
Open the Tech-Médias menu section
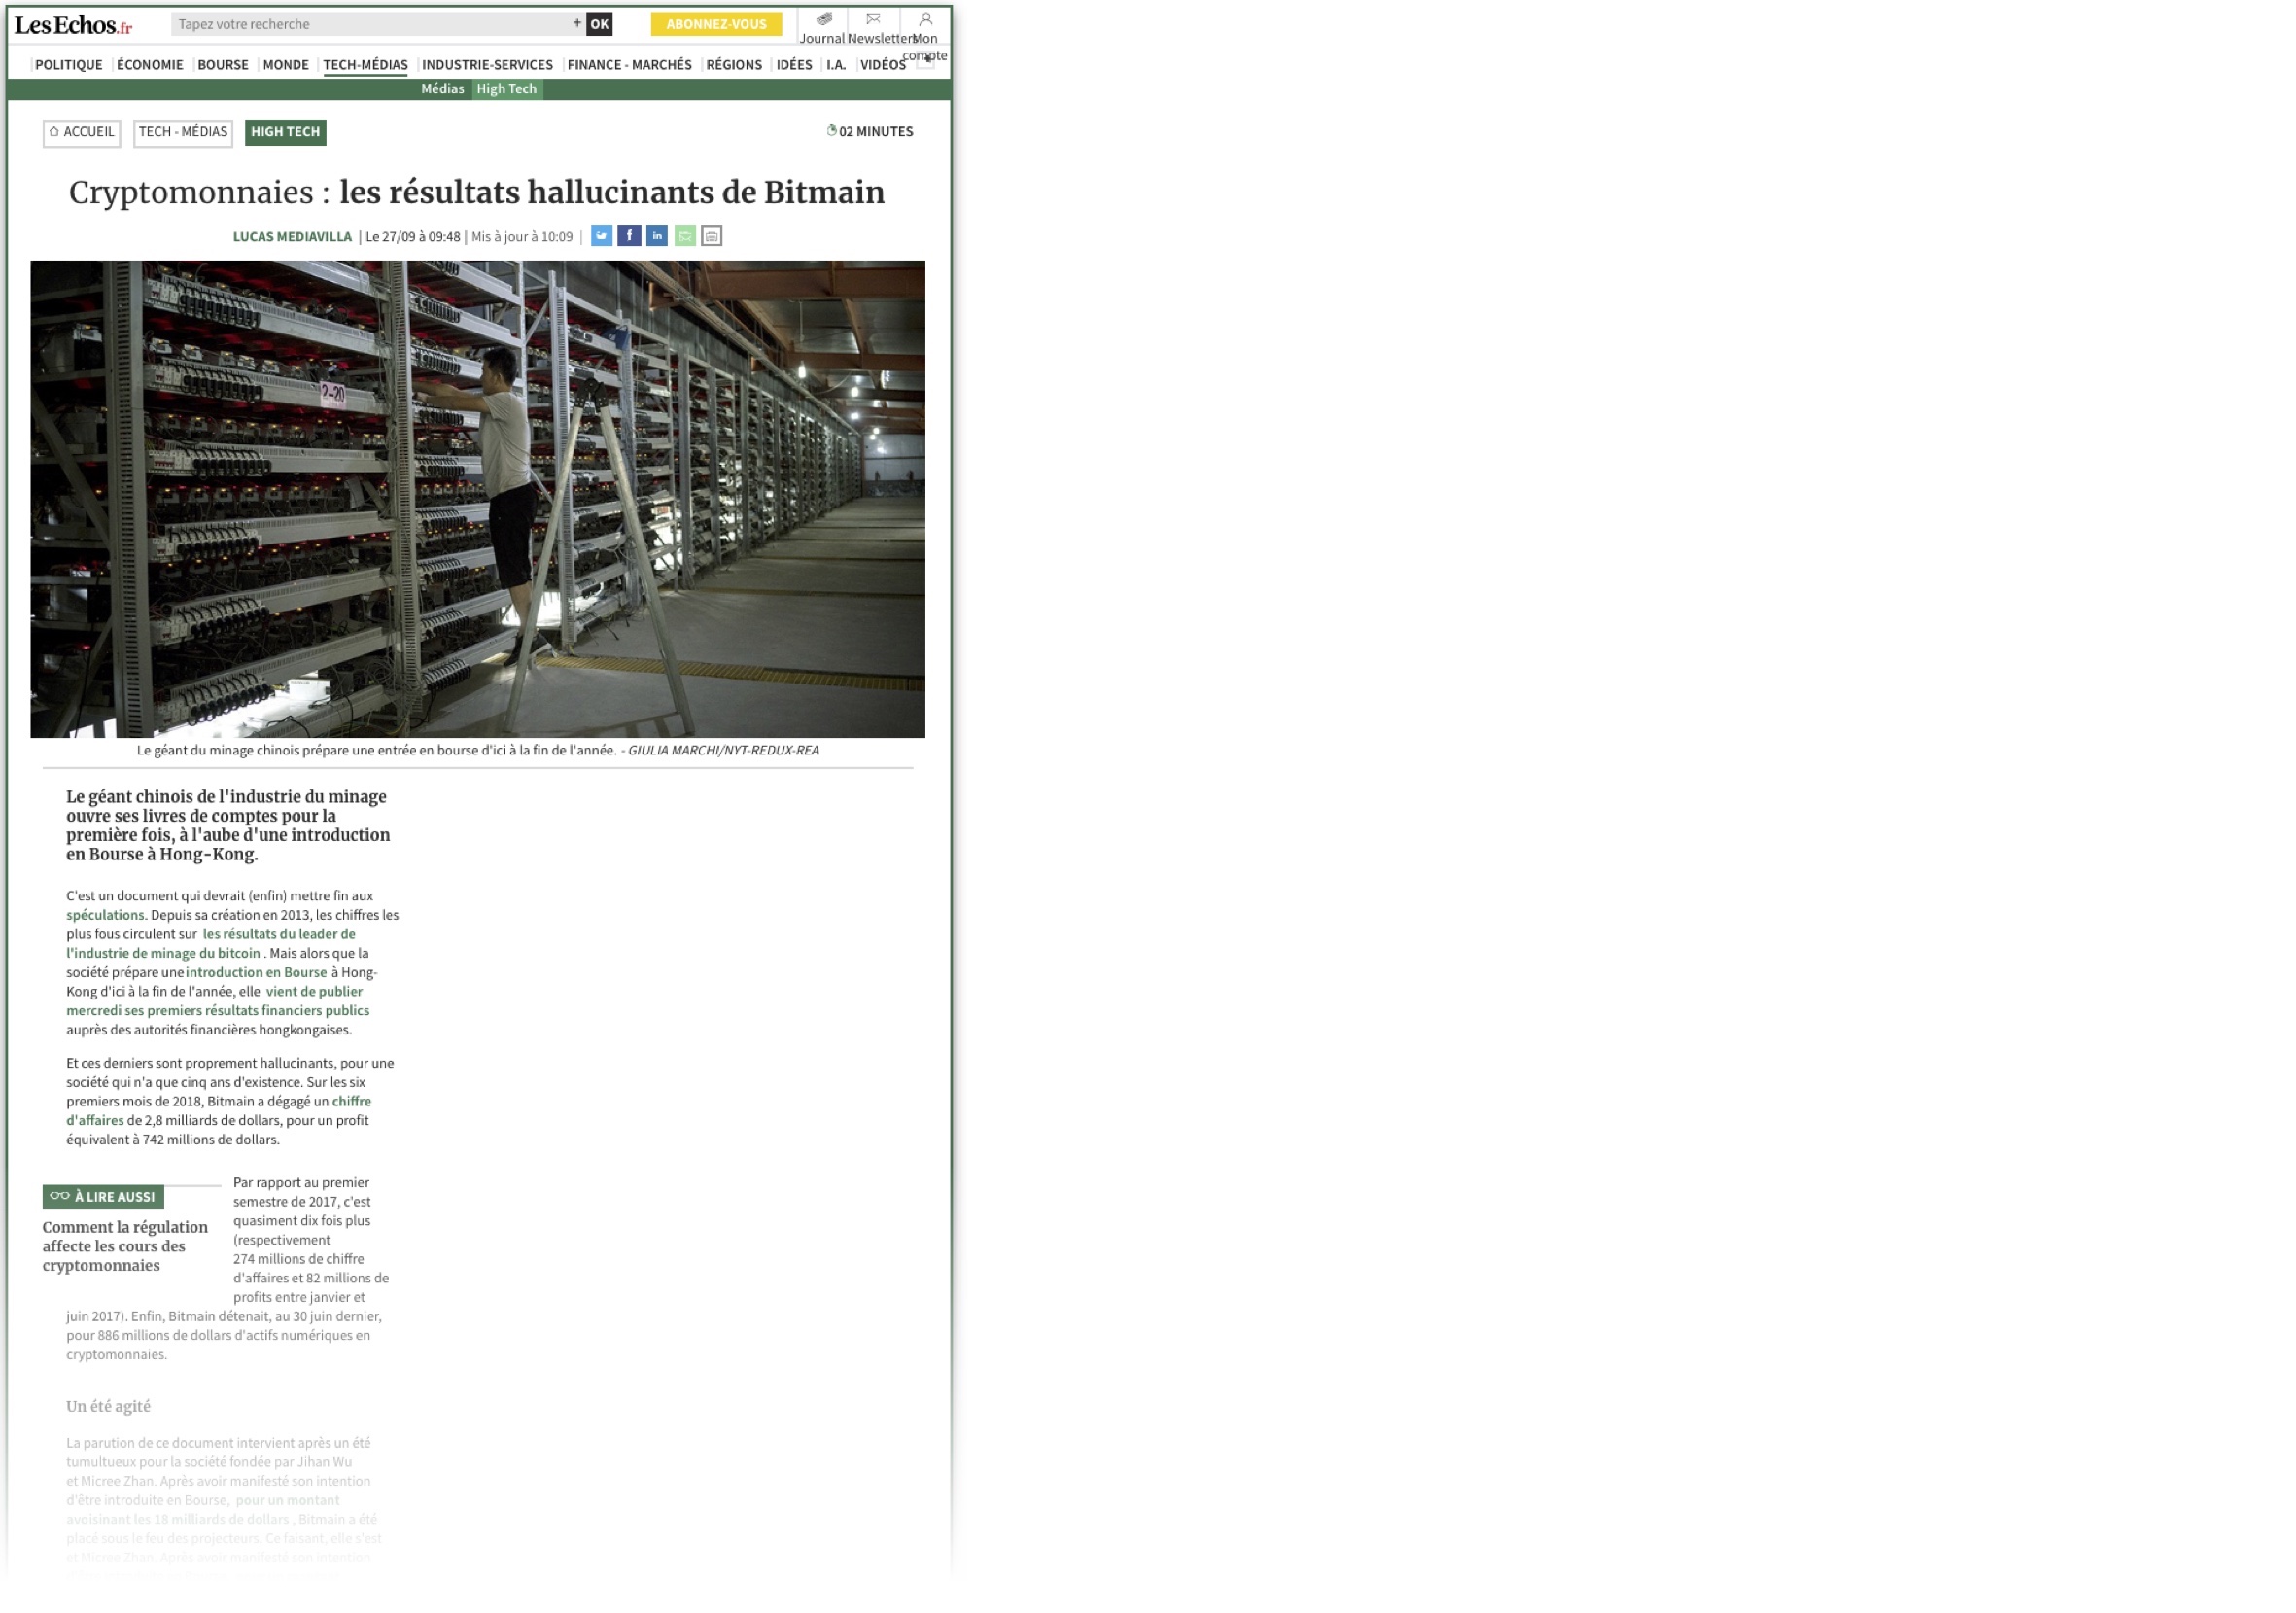(365, 65)
